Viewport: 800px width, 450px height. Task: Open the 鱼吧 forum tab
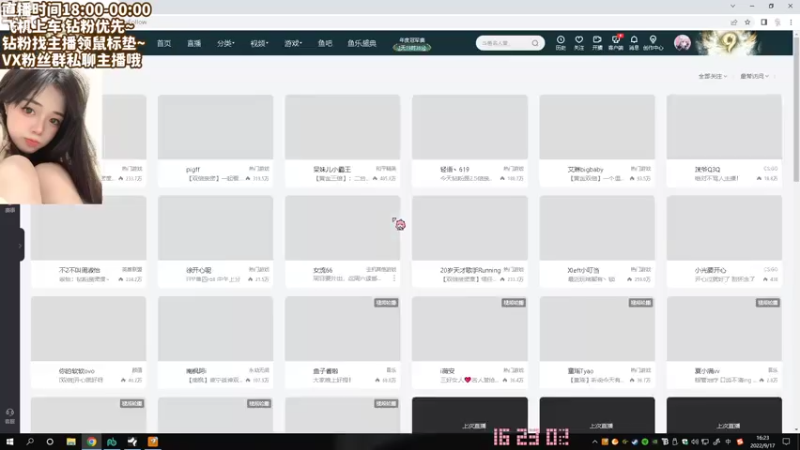click(x=325, y=43)
